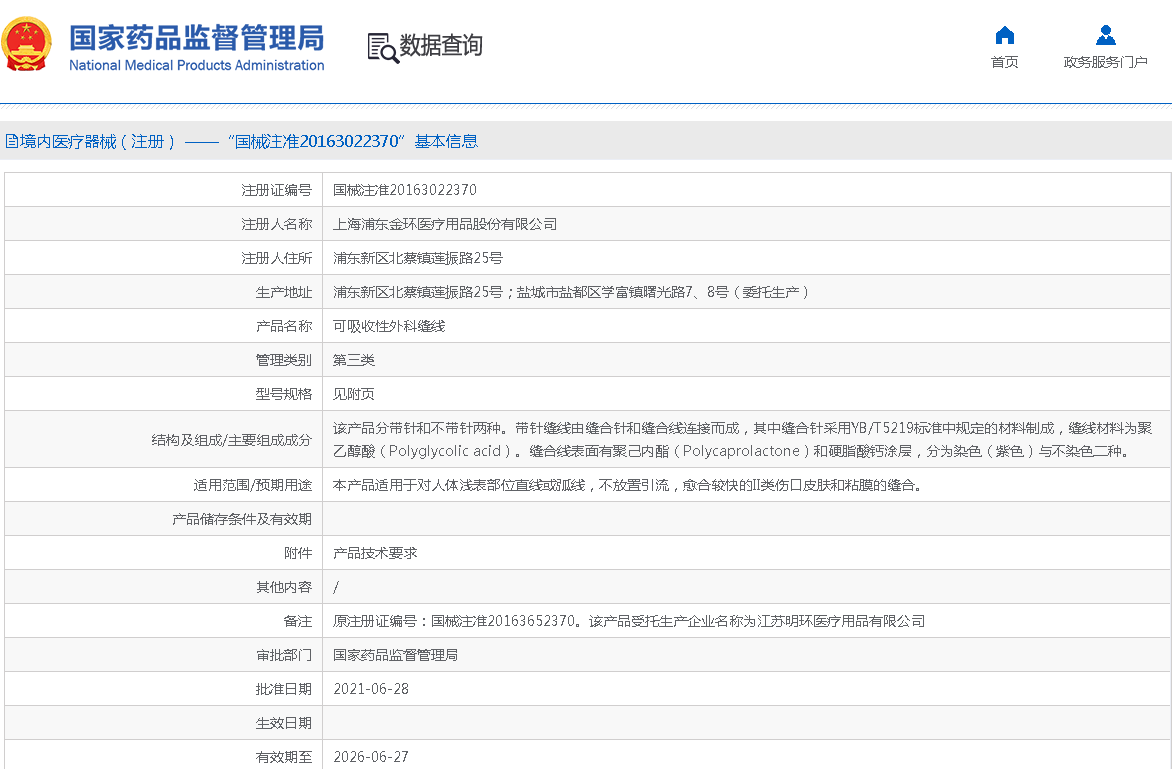Click the 第三类 management category value
1172x769 pixels.
pos(354,360)
